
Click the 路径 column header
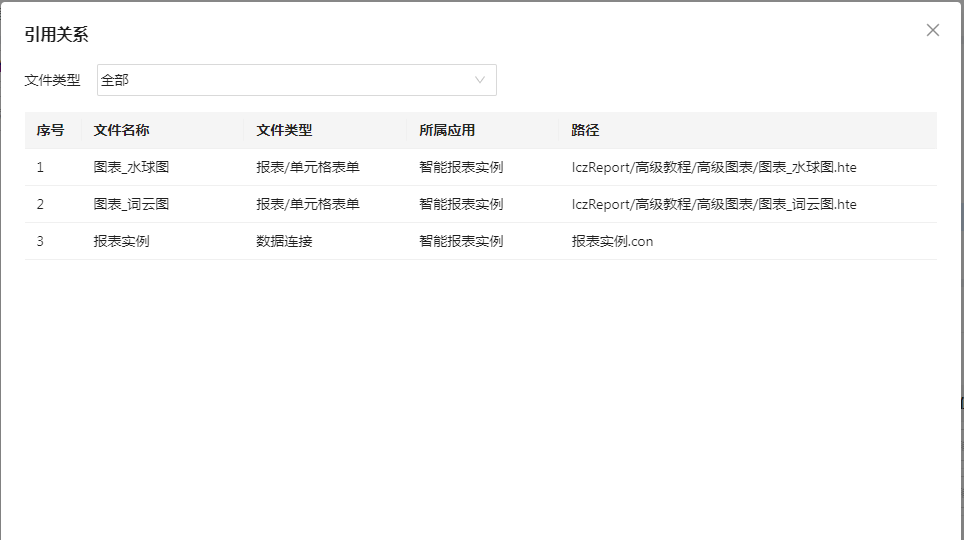tap(586, 130)
